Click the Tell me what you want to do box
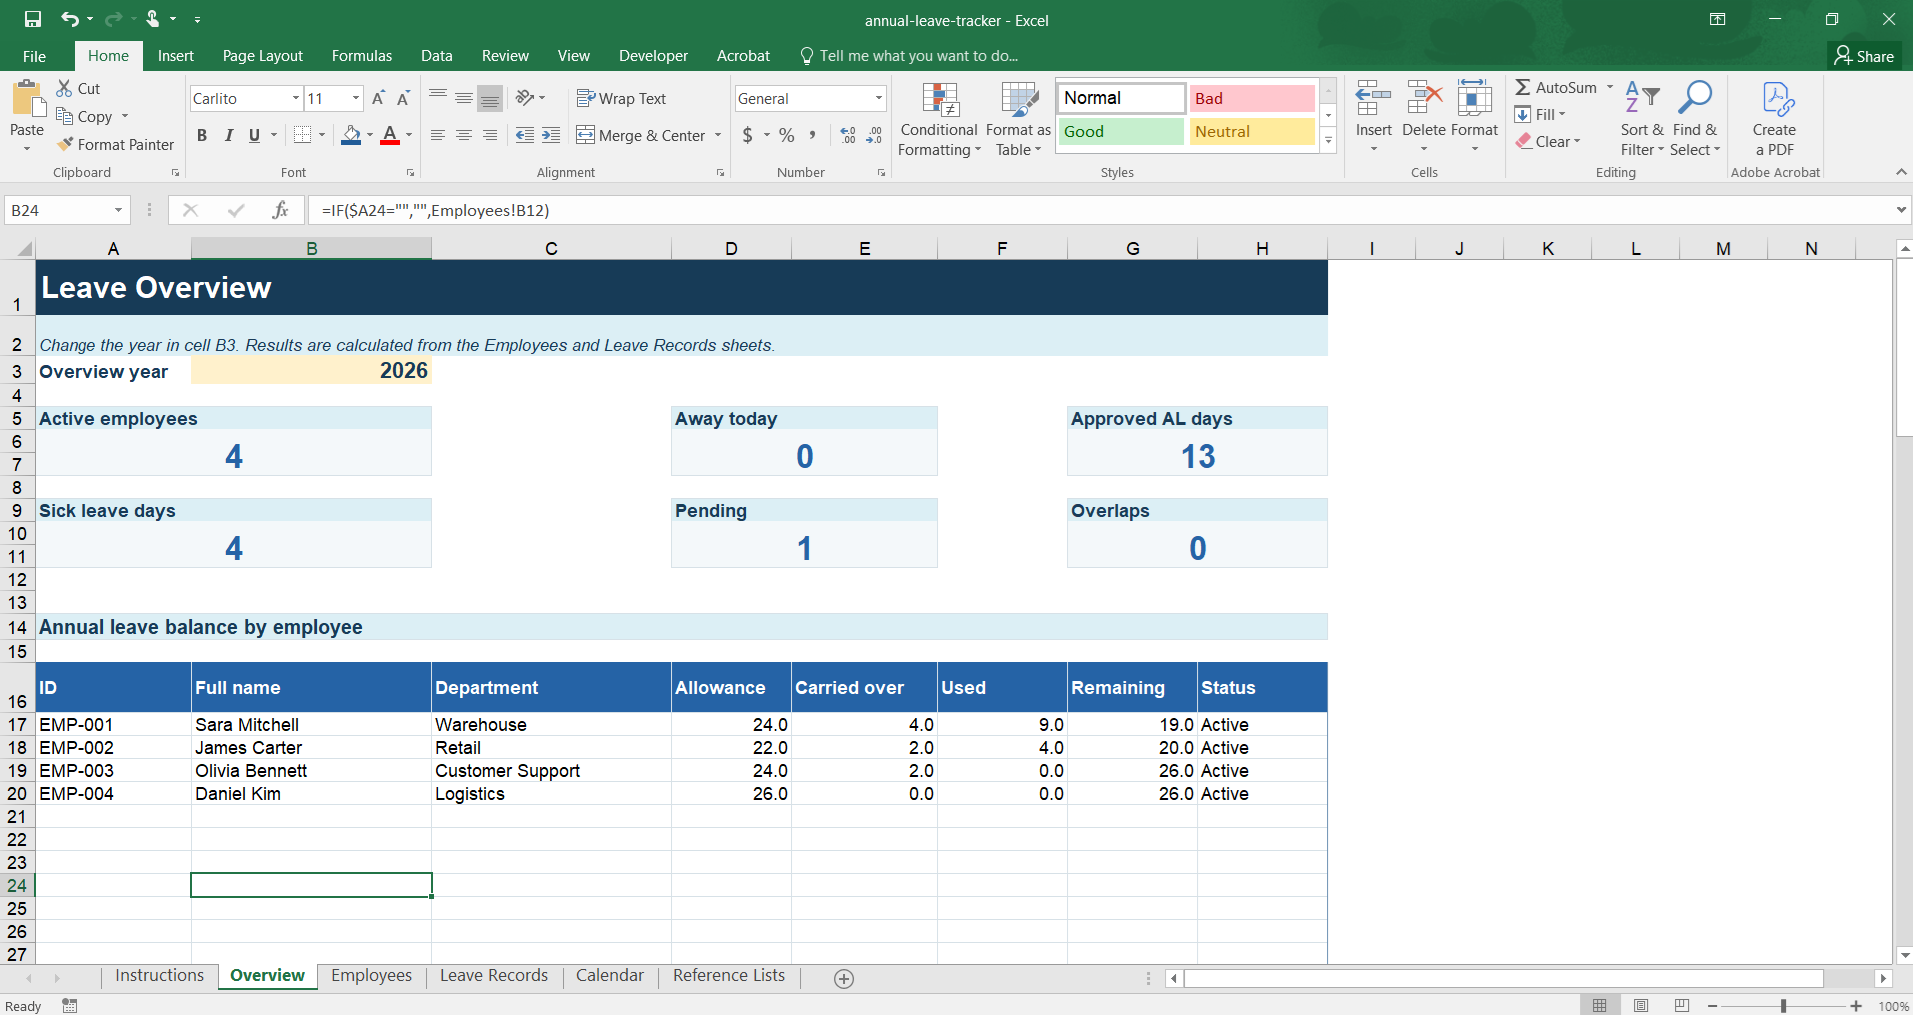1913x1015 pixels. click(x=909, y=56)
